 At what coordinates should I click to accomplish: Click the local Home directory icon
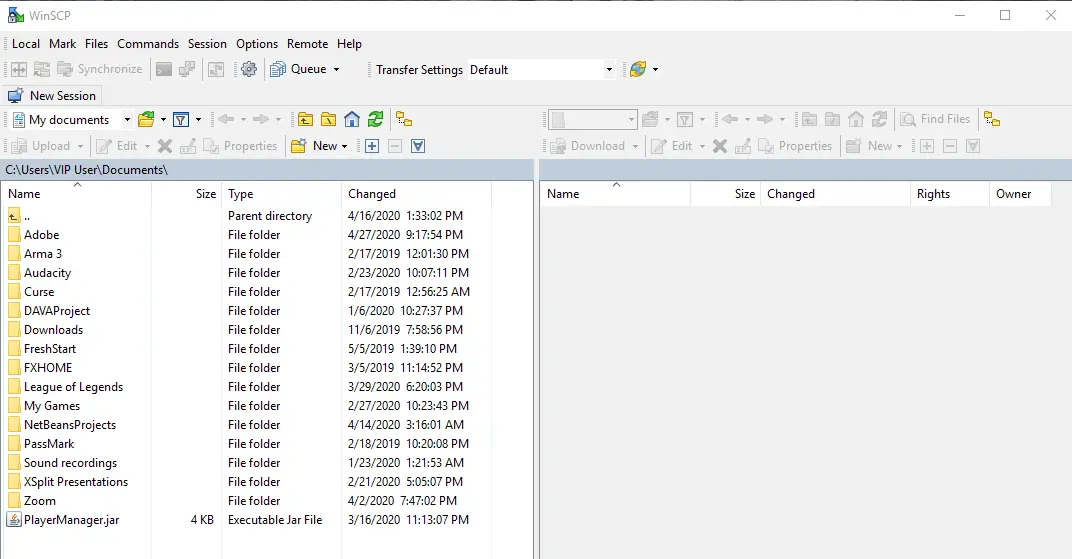point(352,119)
